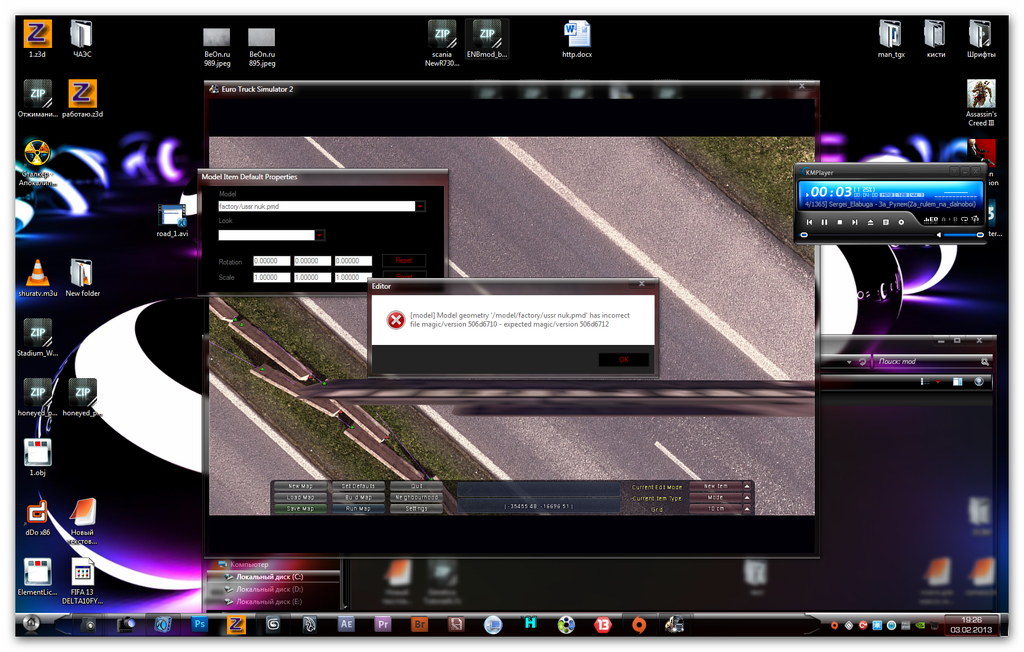Open After Effects from the taskbar
The height and width of the screenshot is (652, 1024).
[346, 624]
